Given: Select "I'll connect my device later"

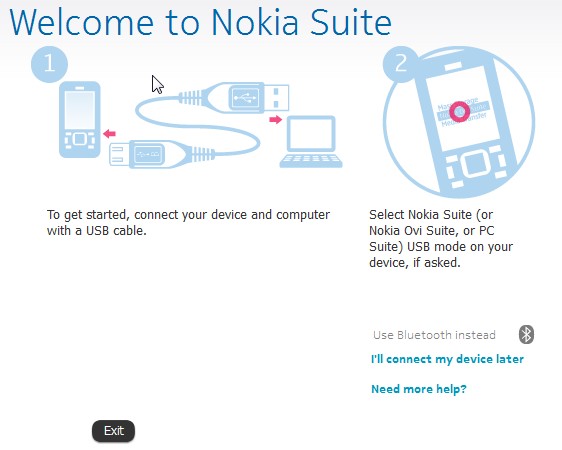Looking at the screenshot, I should 447,359.
